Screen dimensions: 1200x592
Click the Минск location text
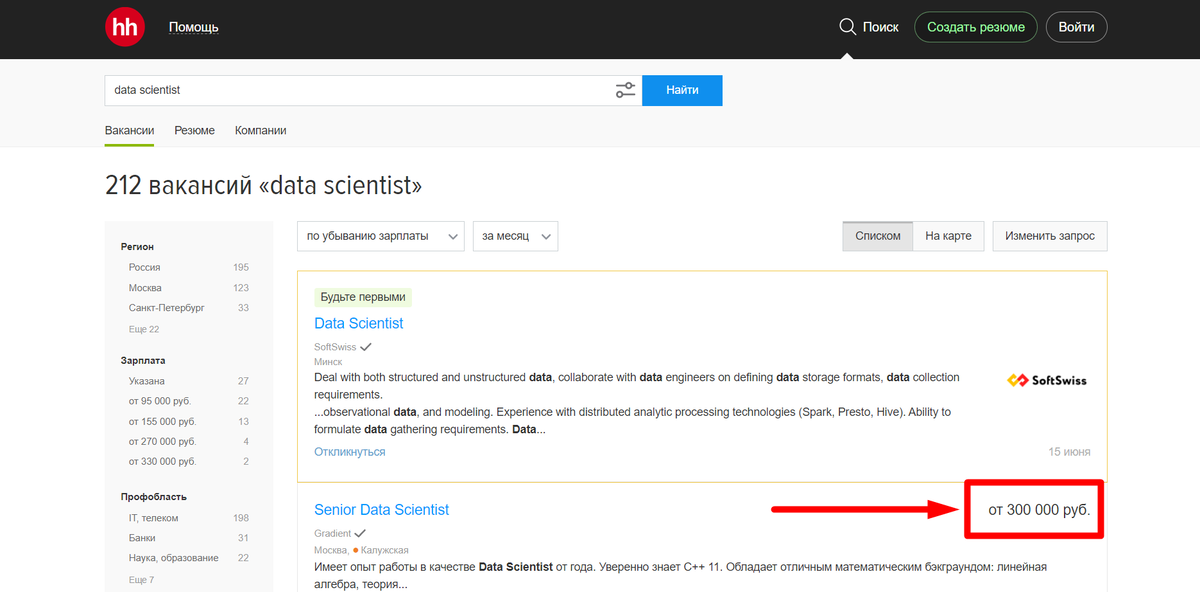[x=328, y=361]
